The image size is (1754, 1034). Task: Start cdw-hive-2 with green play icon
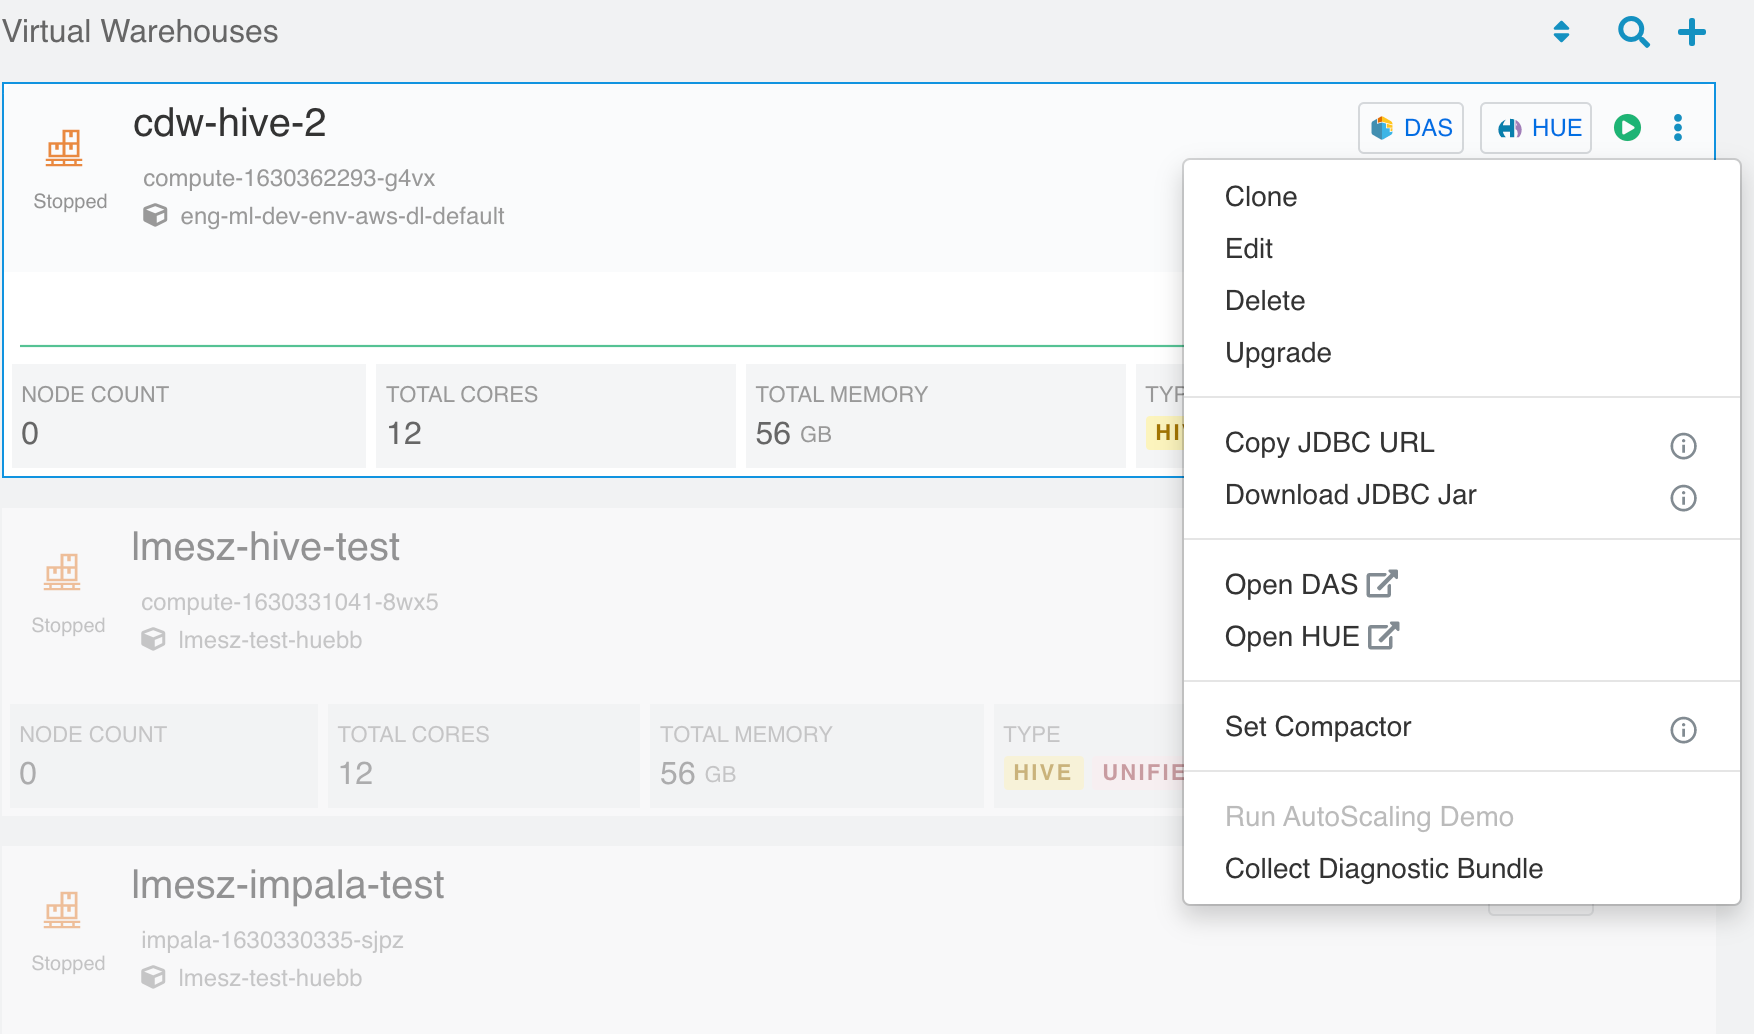point(1627,128)
